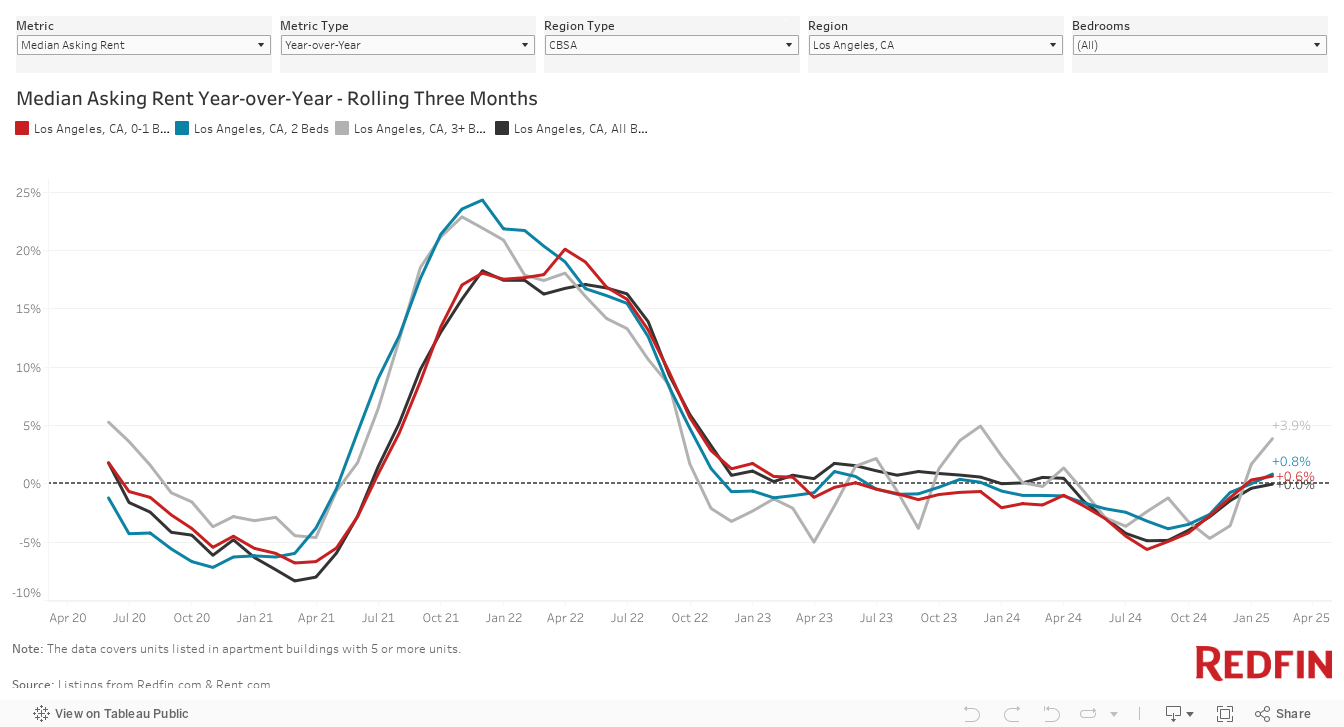Click the Revert icon in toolbar
1344x727 pixels.
pyautogui.click(x=1050, y=713)
